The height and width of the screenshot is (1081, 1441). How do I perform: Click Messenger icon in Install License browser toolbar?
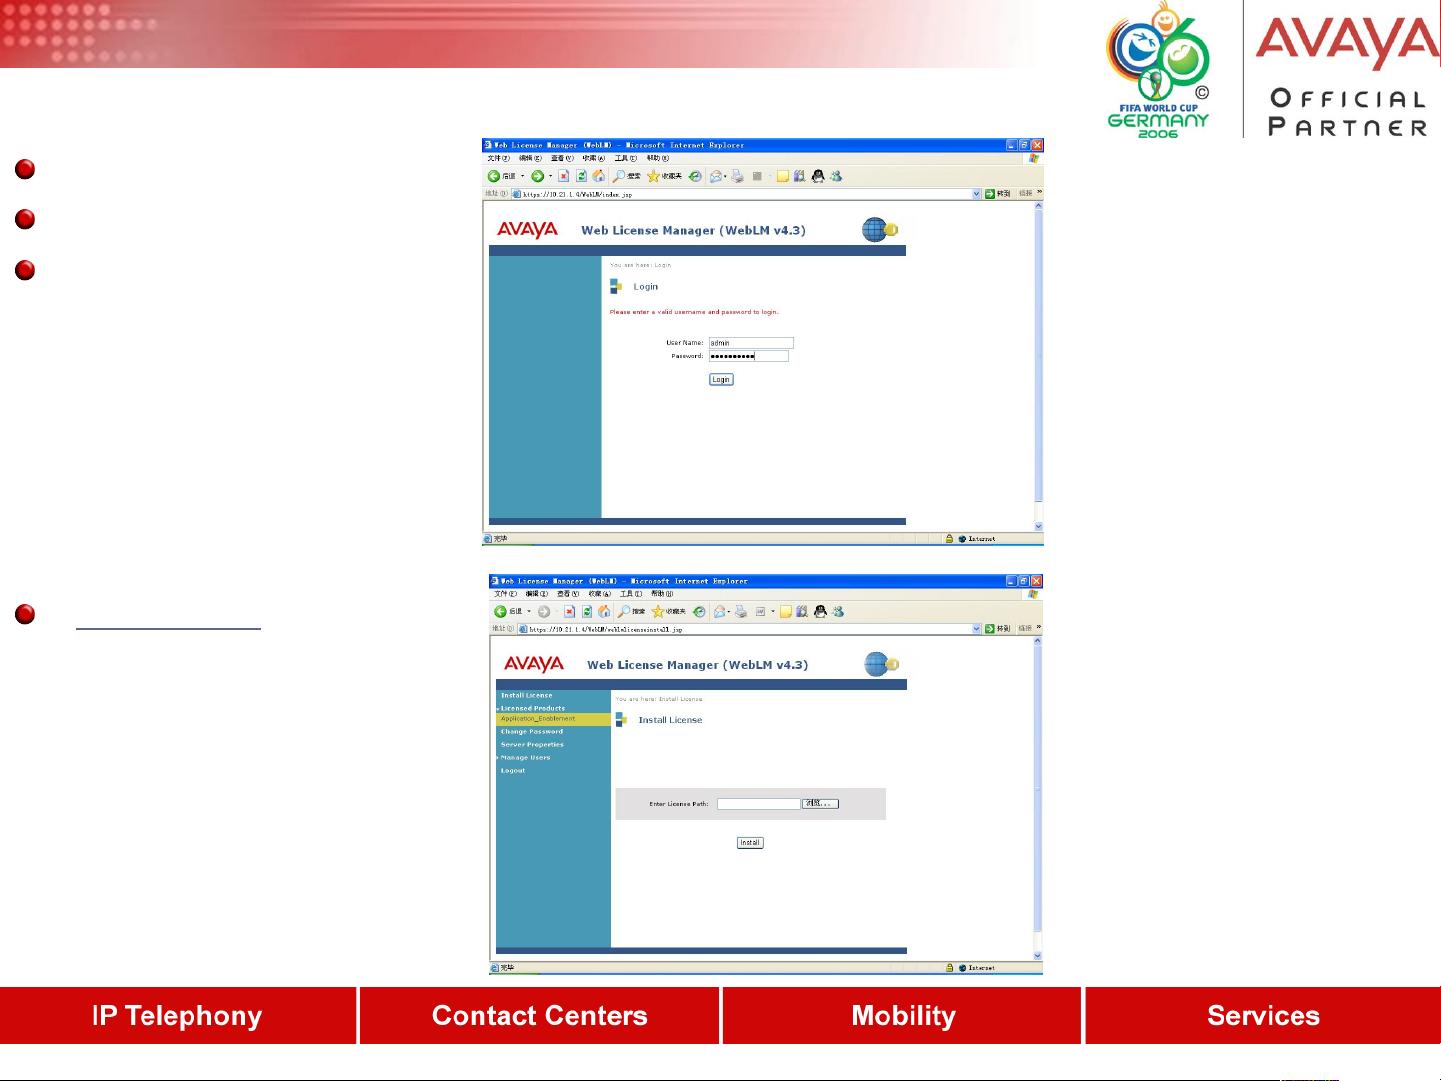838,611
